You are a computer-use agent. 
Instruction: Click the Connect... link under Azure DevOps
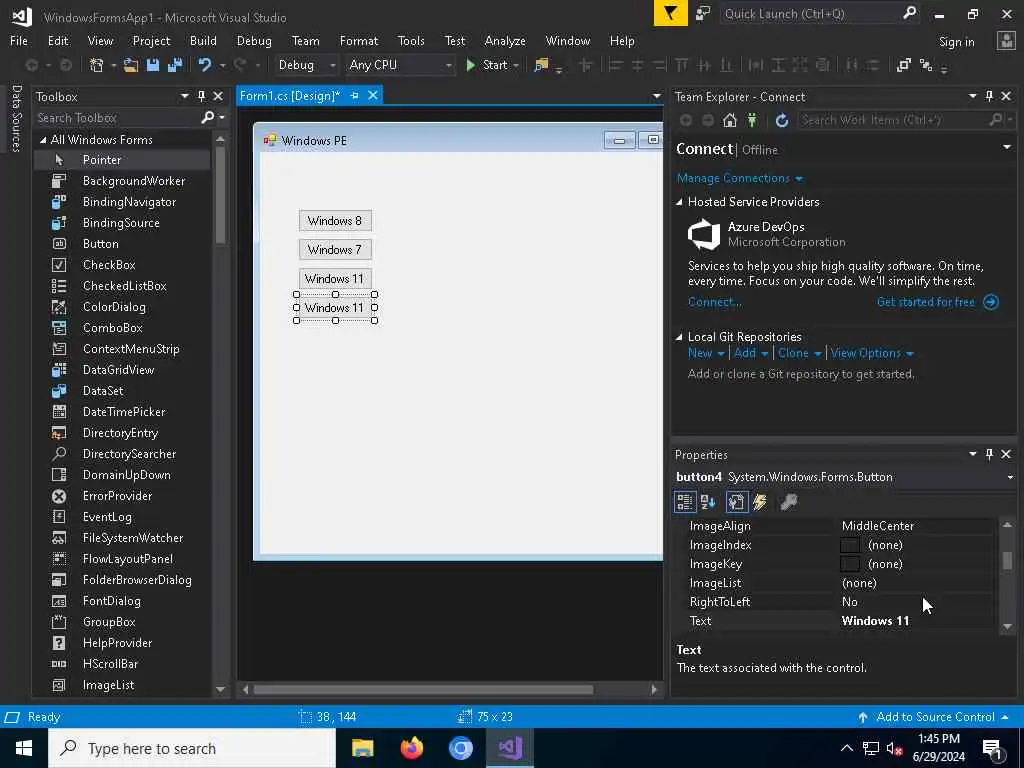(x=714, y=302)
